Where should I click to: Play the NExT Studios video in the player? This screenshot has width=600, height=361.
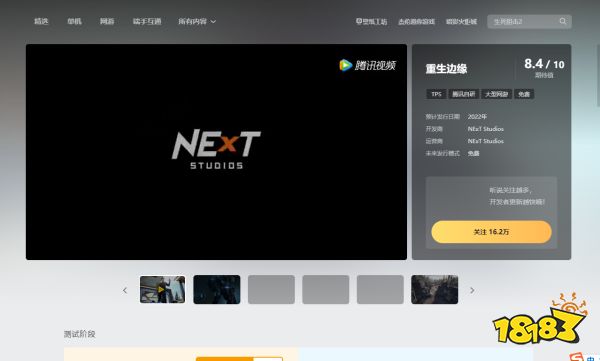[x=216, y=152]
